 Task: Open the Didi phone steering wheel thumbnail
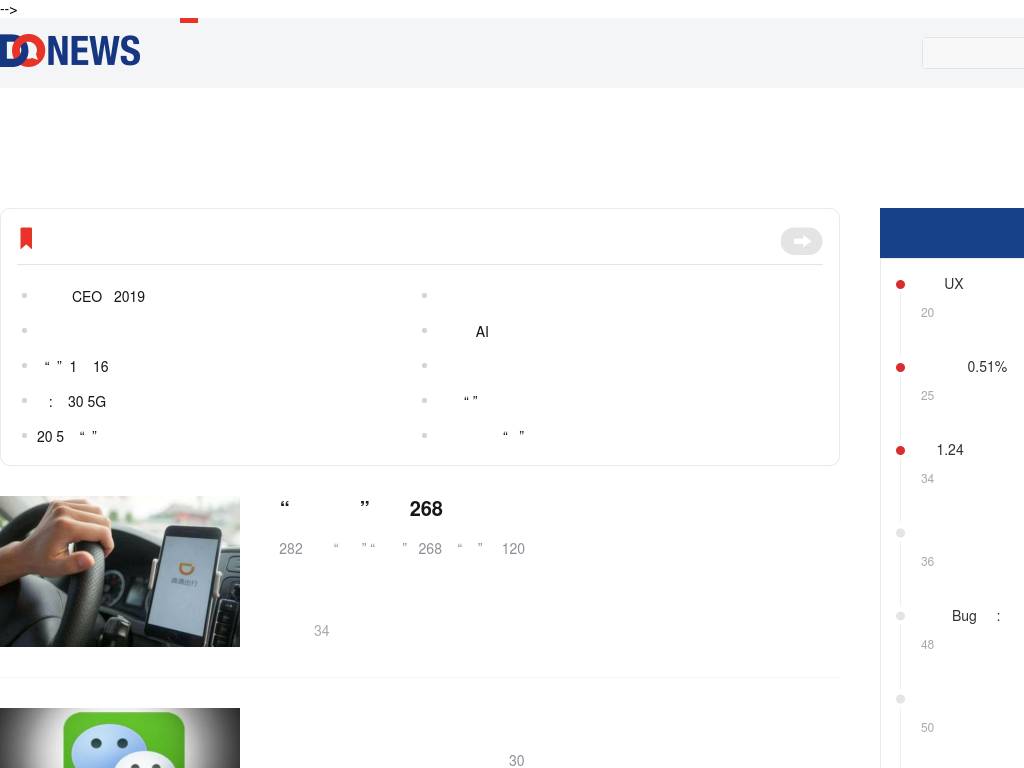click(x=120, y=571)
